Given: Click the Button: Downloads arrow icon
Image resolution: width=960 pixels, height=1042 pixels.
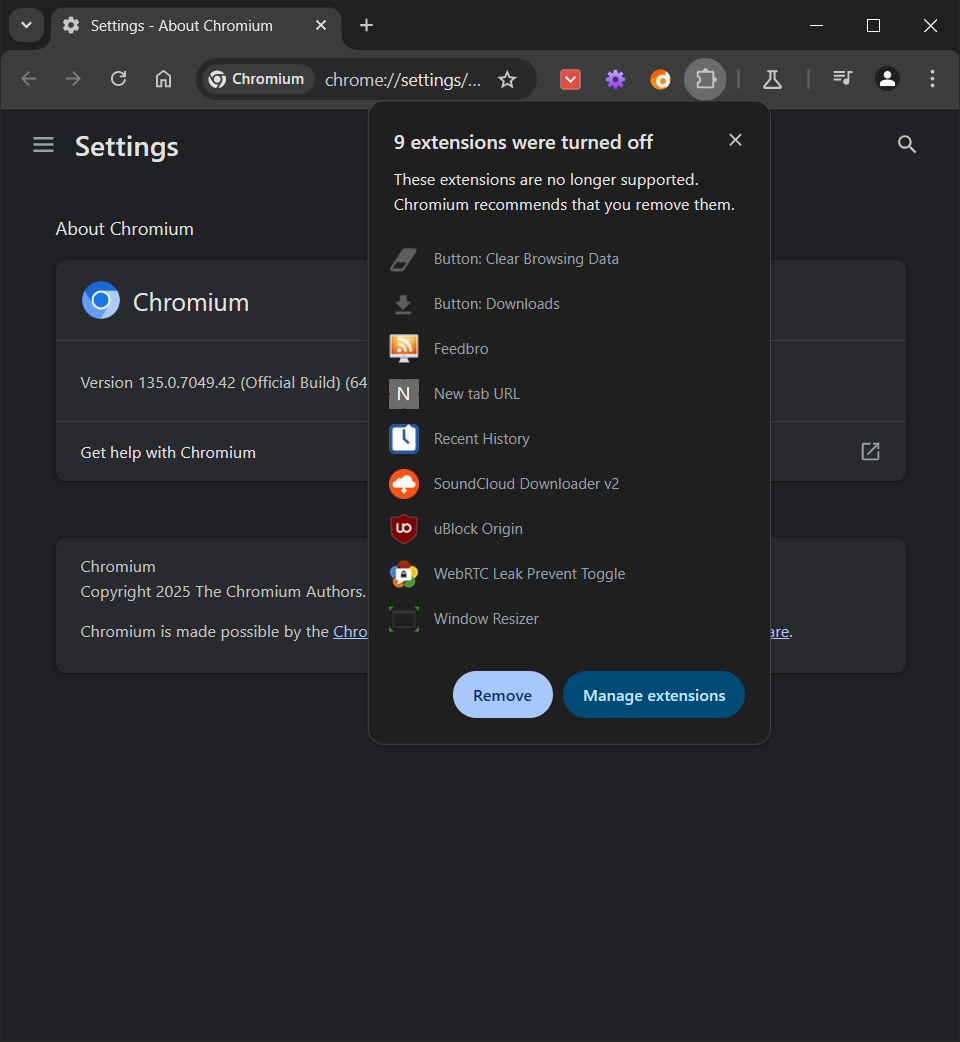Looking at the screenshot, I should [x=403, y=304].
